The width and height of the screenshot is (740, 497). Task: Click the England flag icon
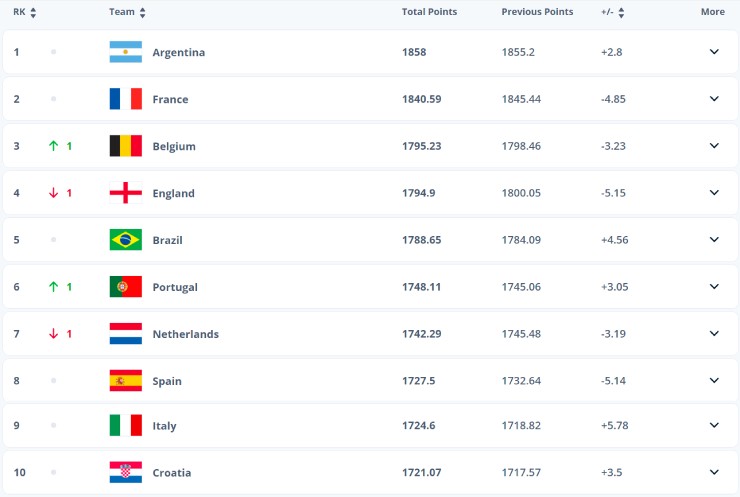coord(125,193)
